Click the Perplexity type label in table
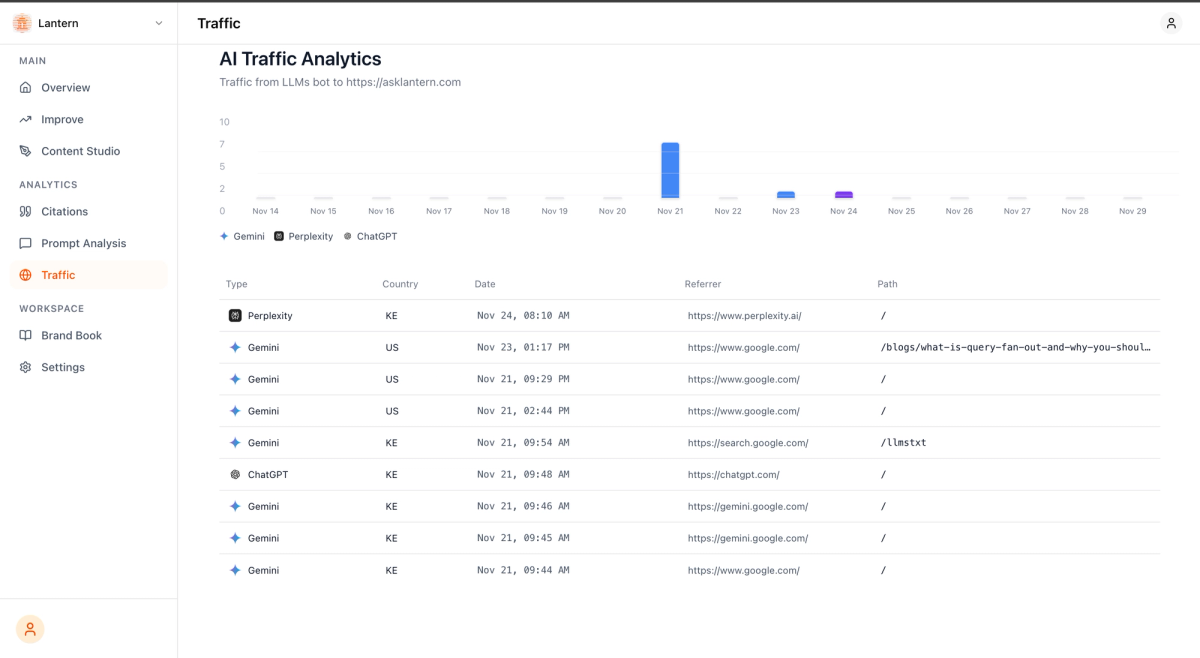The image size is (1200, 658). click(x=270, y=316)
